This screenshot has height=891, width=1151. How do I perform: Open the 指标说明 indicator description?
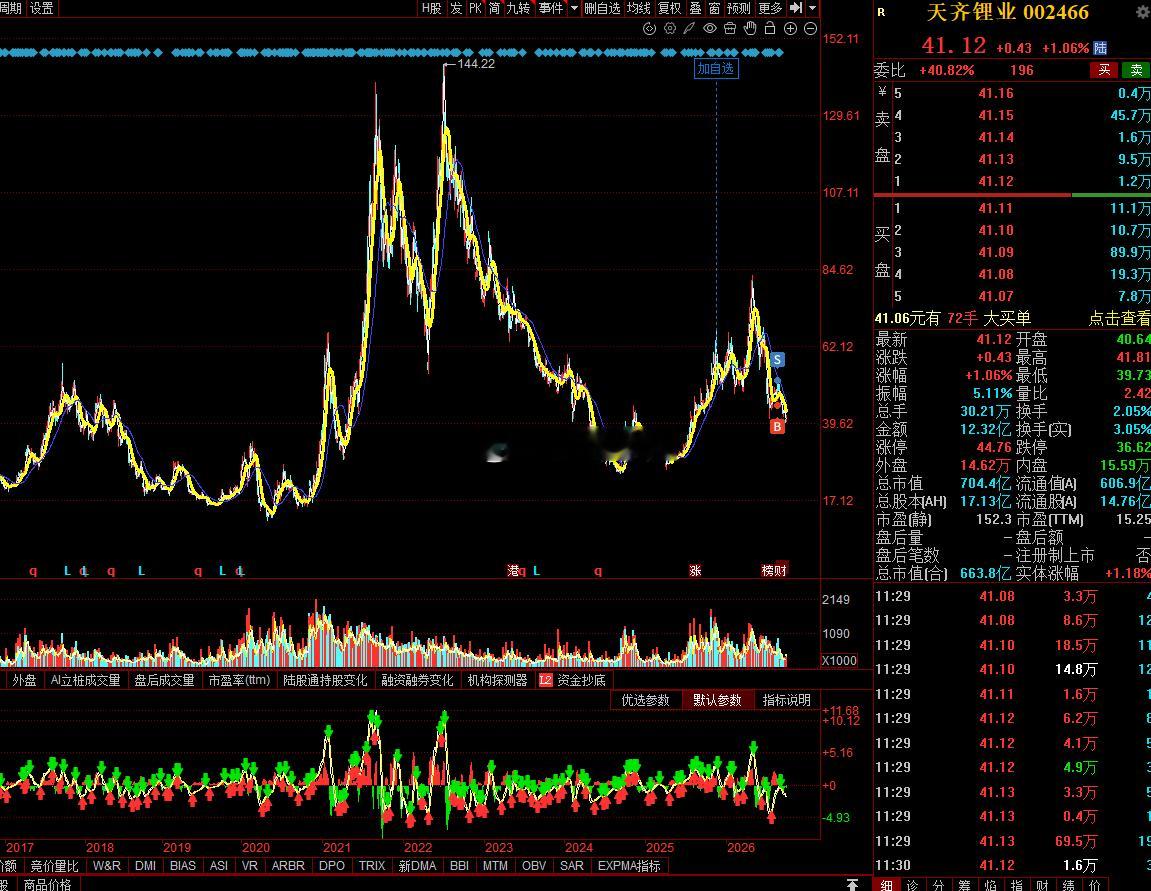point(786,700)
